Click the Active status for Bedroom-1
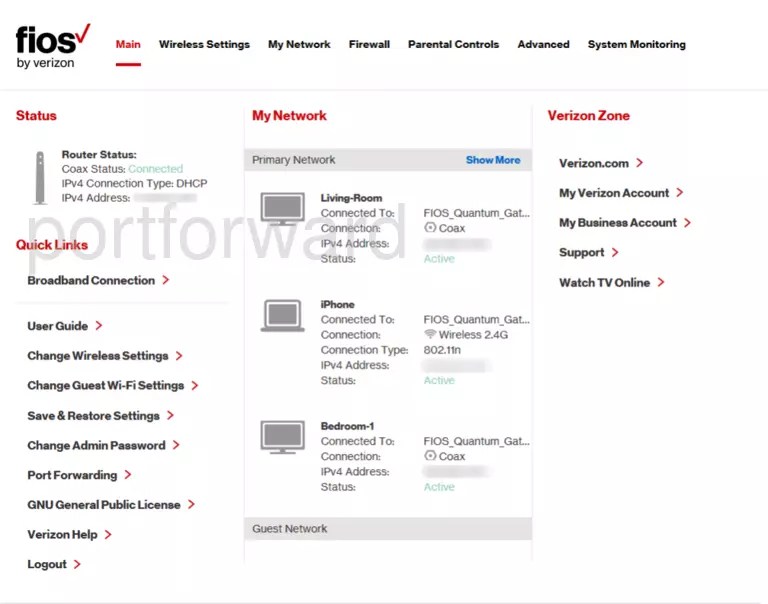Screen dimensions: 768x604 [x=439, y=487]
